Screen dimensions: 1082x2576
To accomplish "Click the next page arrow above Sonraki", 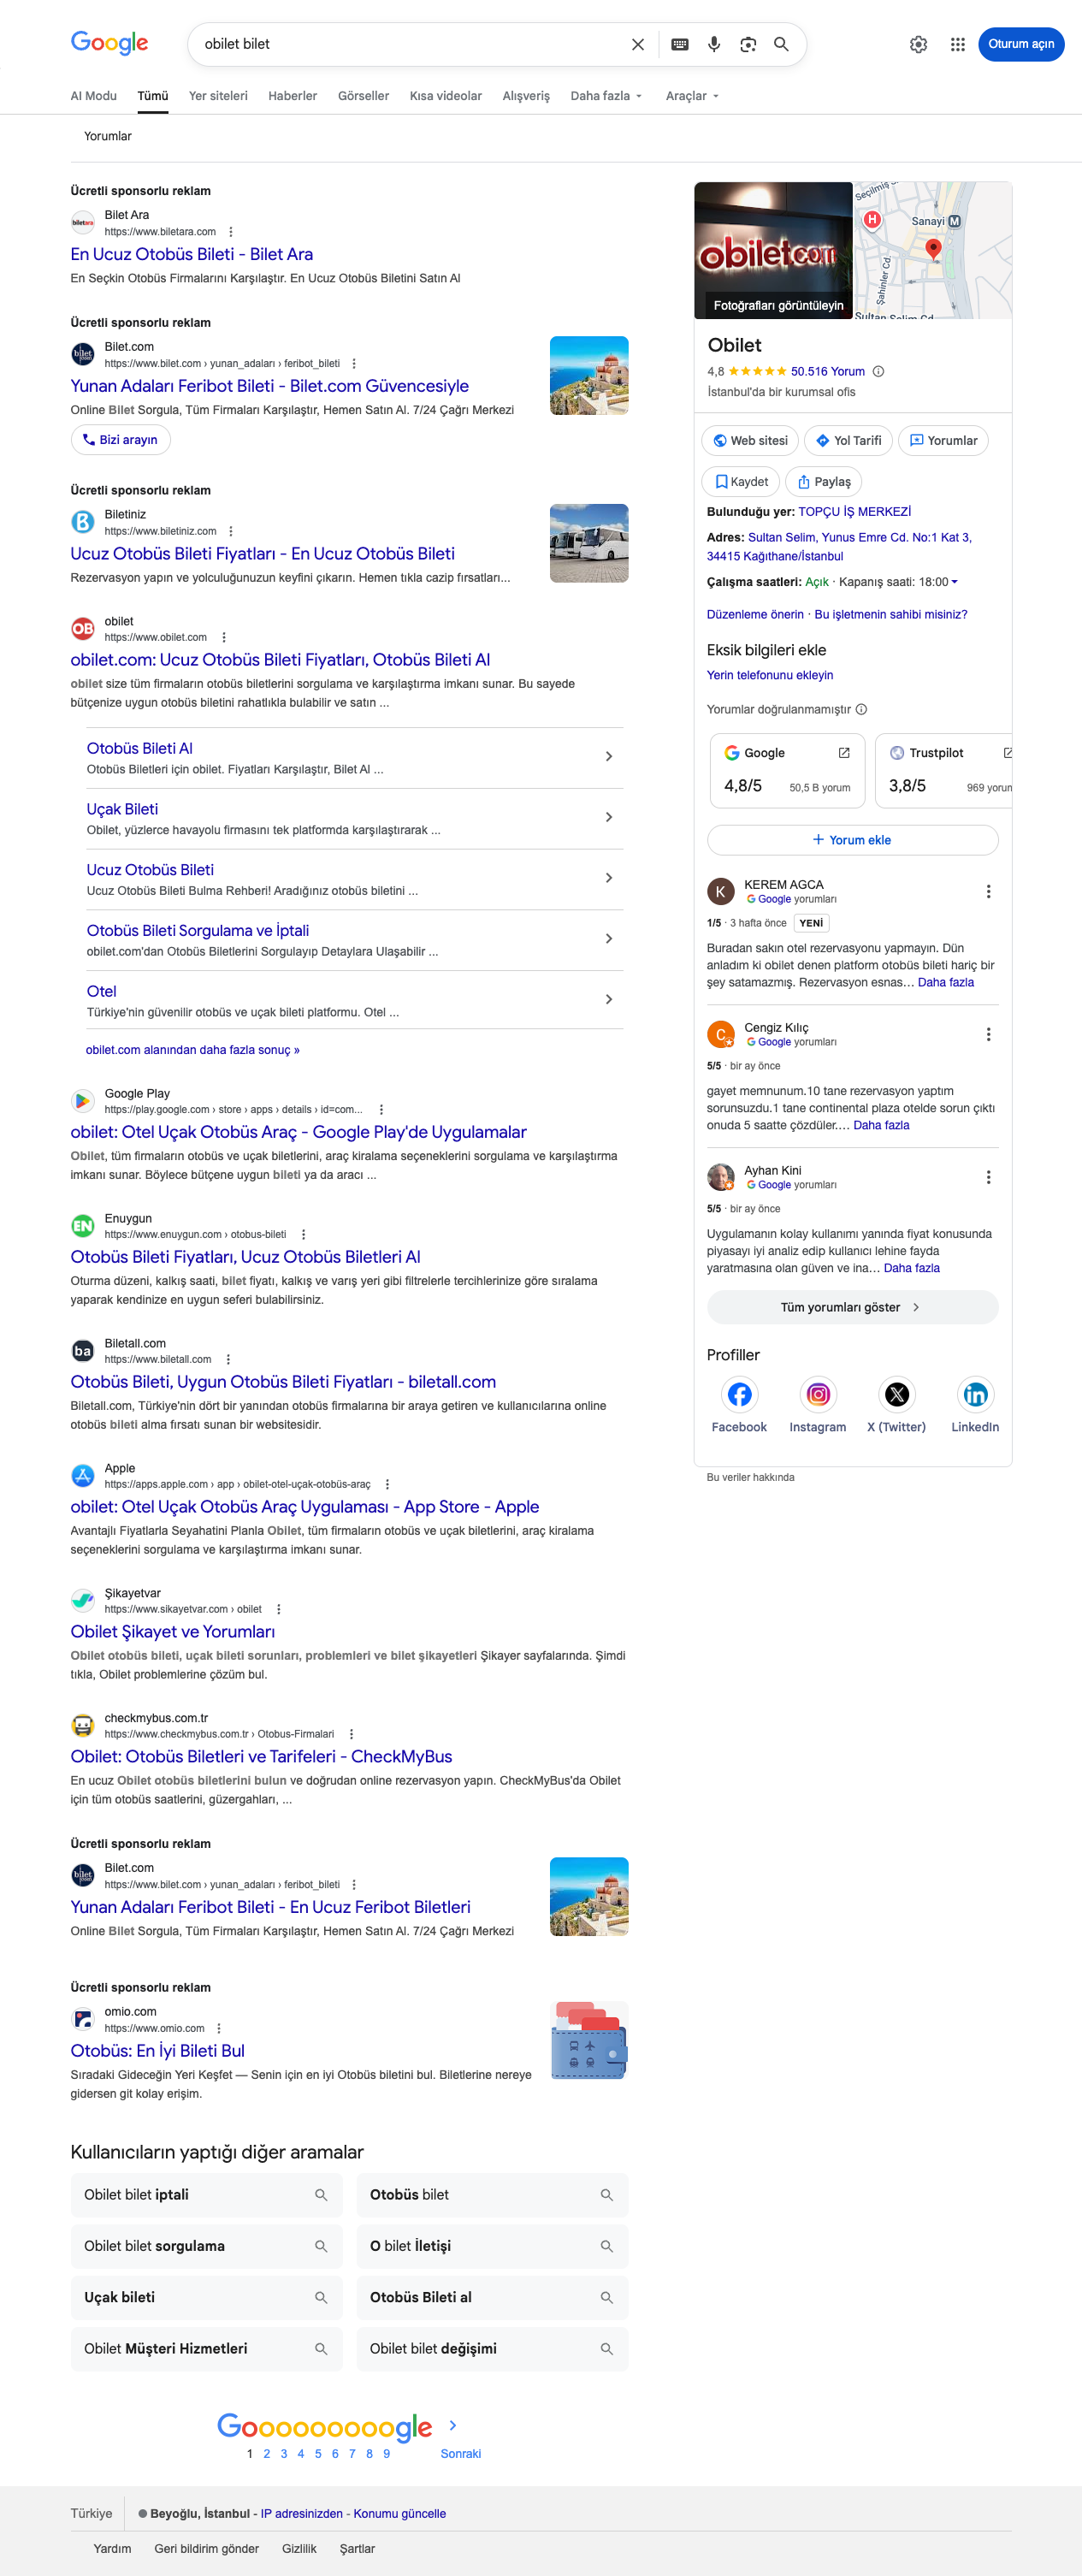I will tap(453, 2425).
